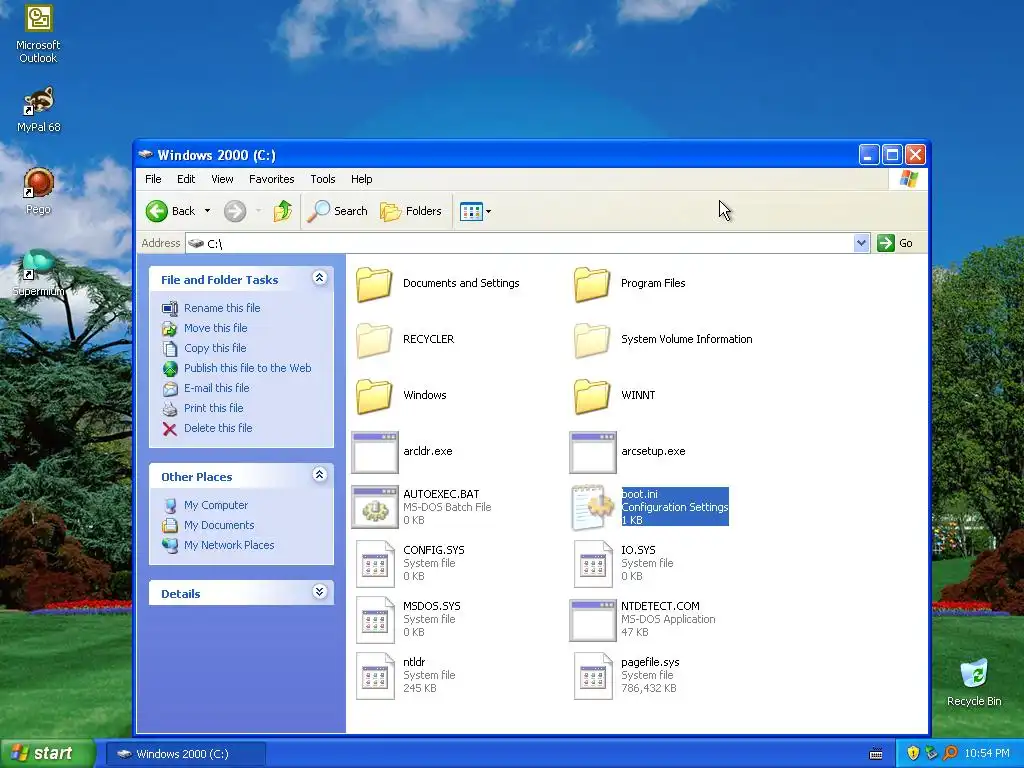1024x768 pixels.
Task: Click Print this file
Action: pyautogui.click(x=214, y=408)
